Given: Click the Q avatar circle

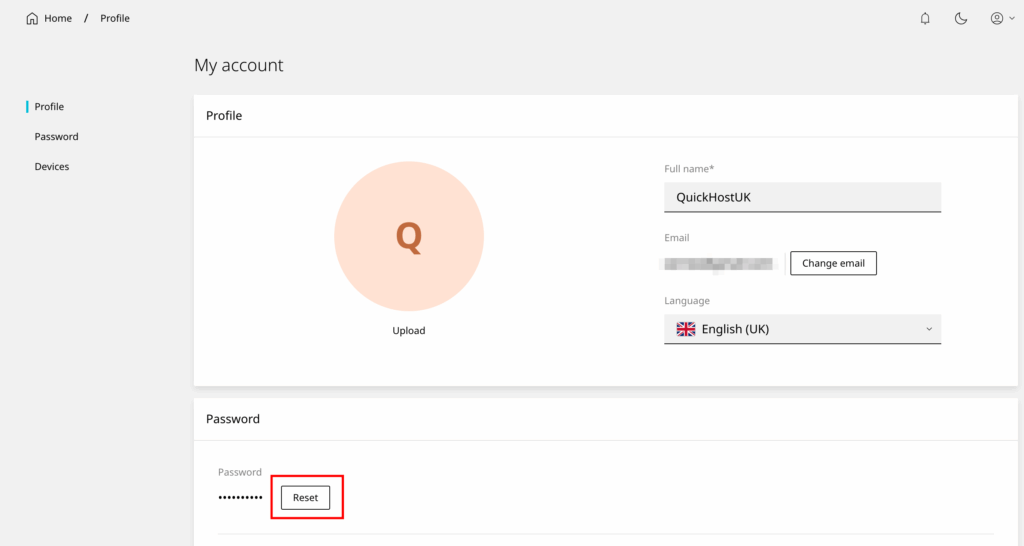Looking at the screenshot, I should 409,236.
